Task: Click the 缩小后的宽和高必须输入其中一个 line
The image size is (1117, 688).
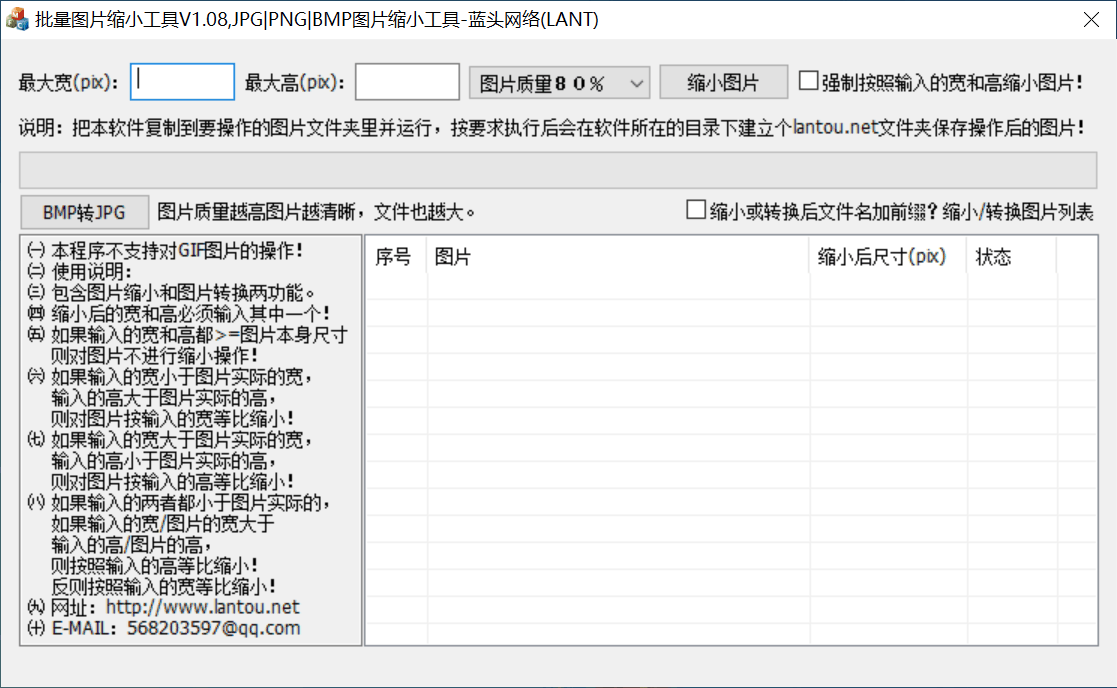Action: tap(191, 313)
